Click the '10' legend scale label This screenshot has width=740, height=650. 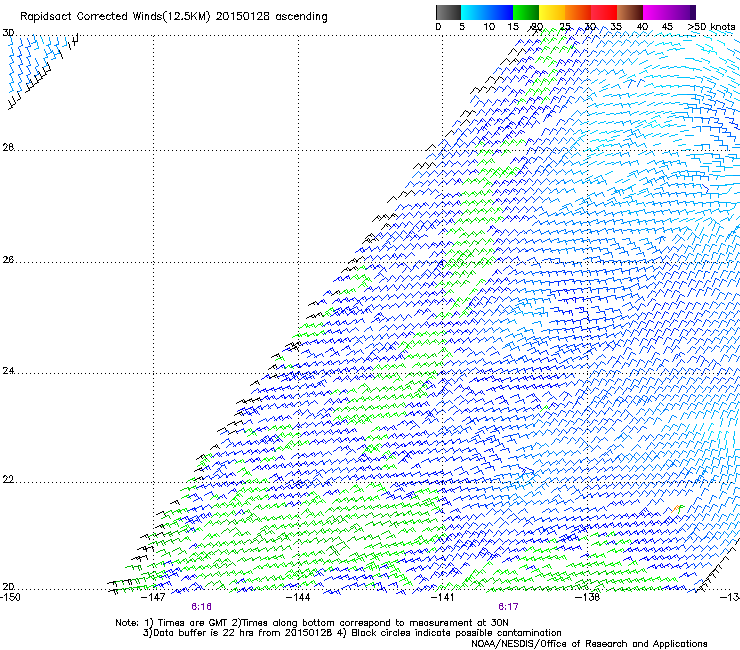(489, 27)
